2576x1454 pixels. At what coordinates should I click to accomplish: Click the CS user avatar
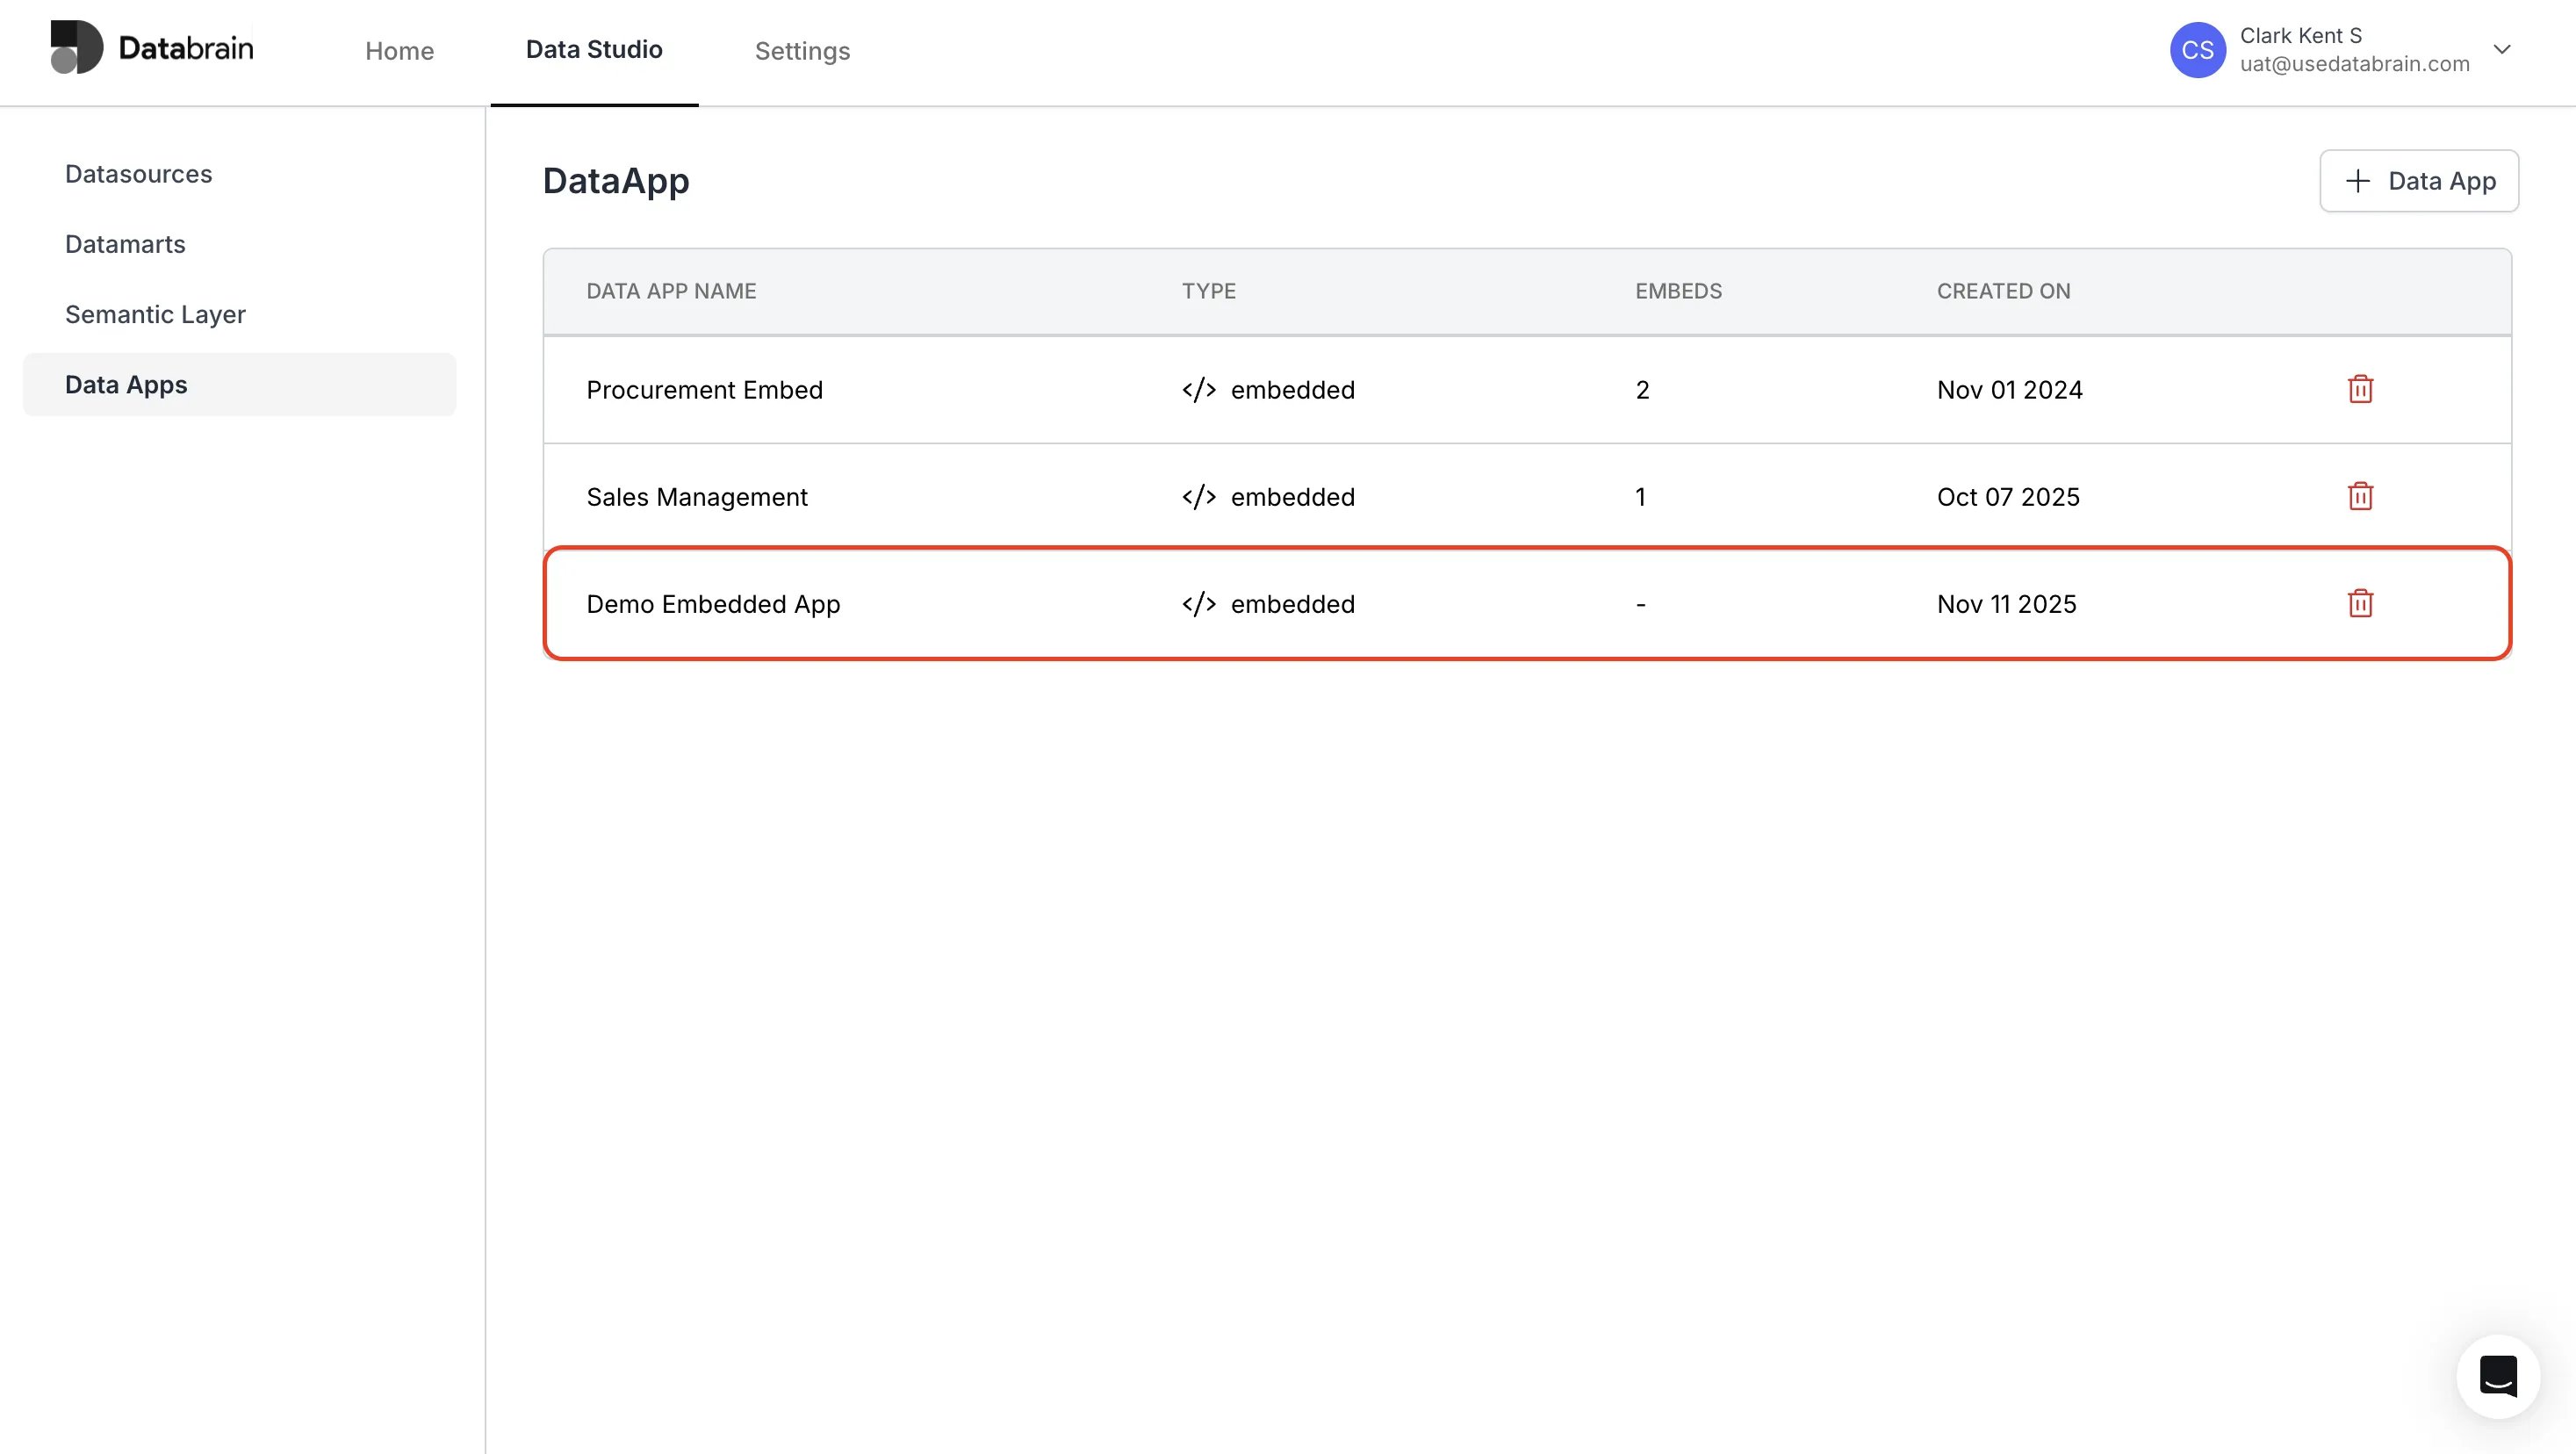coord(2197,50)
